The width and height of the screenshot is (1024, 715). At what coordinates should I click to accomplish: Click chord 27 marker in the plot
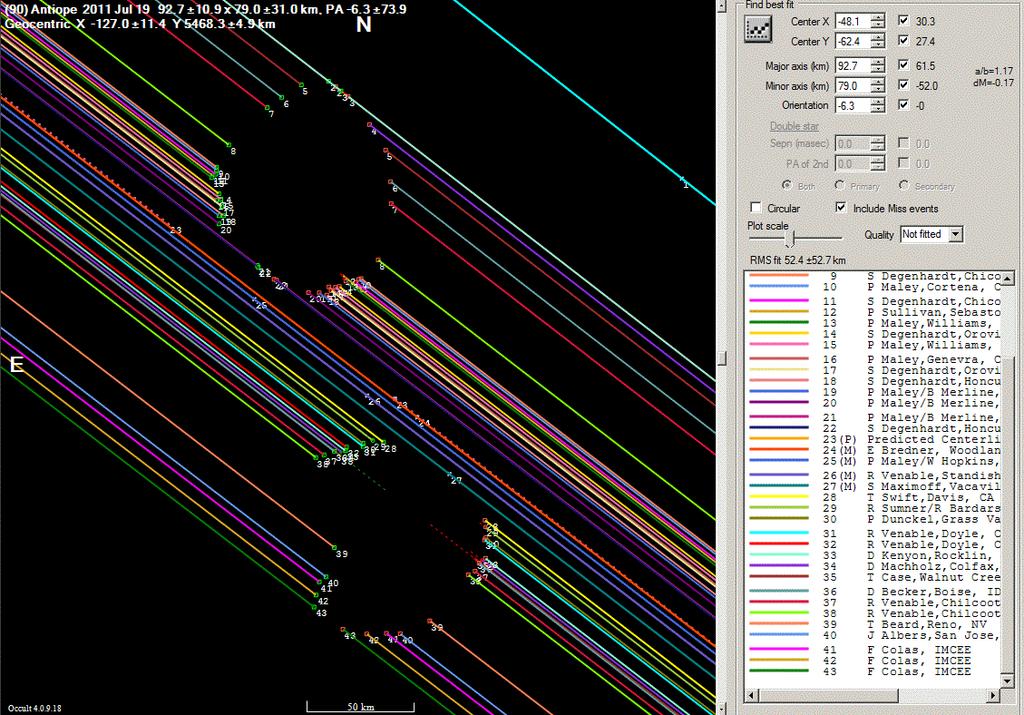(x=455, y=479)
